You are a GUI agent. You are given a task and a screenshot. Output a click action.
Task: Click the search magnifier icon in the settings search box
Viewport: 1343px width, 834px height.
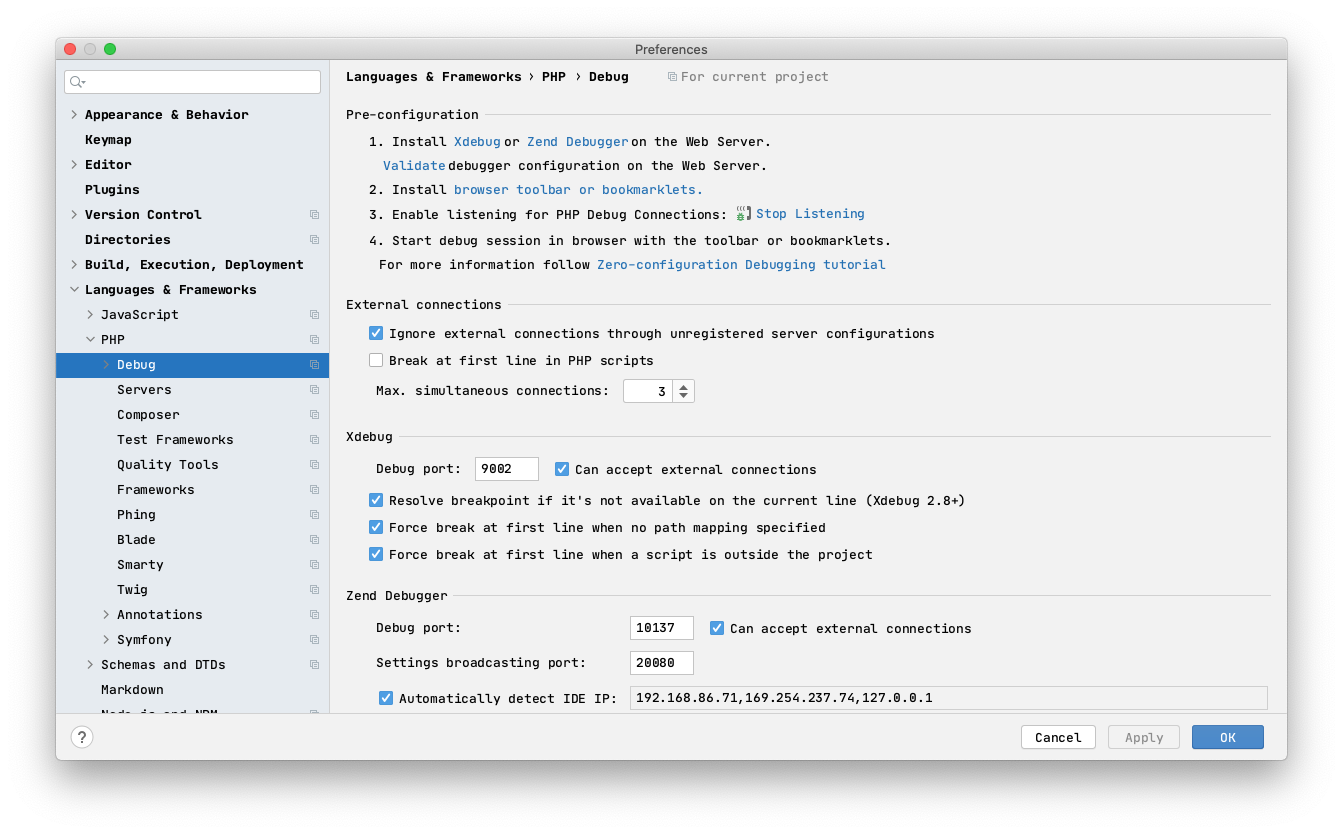point(77,82)
